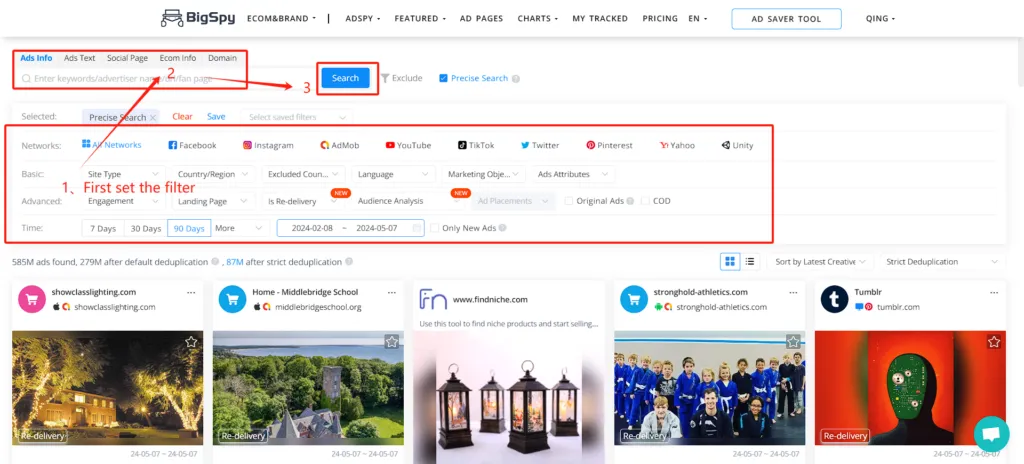1024x464 pixels.
Task: Switch to the Domain tab
Action: pyautogui.click(x=222, y=58)
